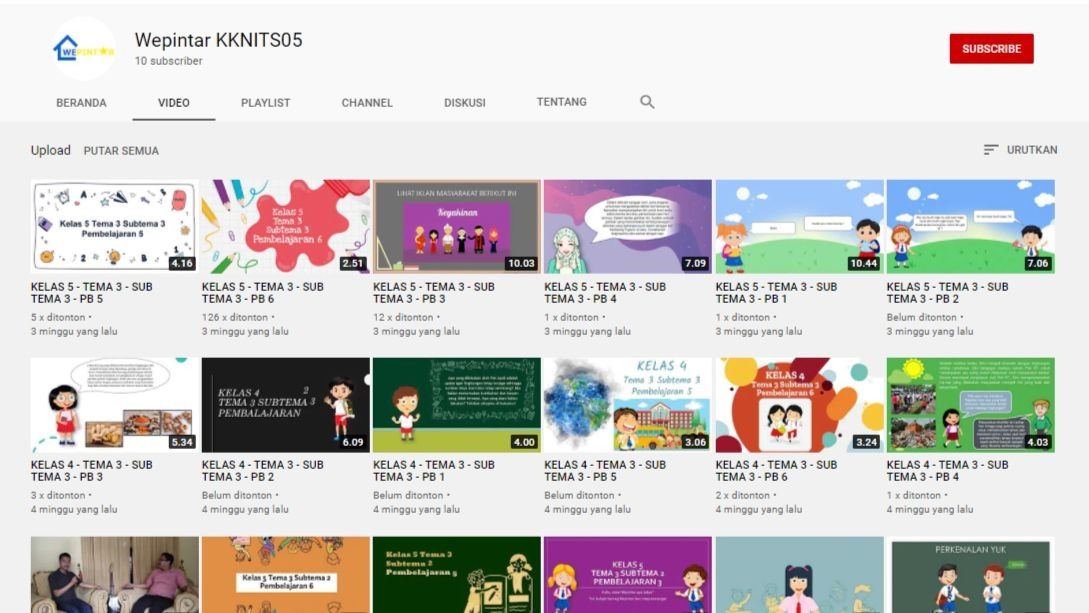Image resolution: width=1089 pixels, height=613 pixels.
Task: Click the hijab girl thumbnail lasting 7.09
Action: pos(627,226)
